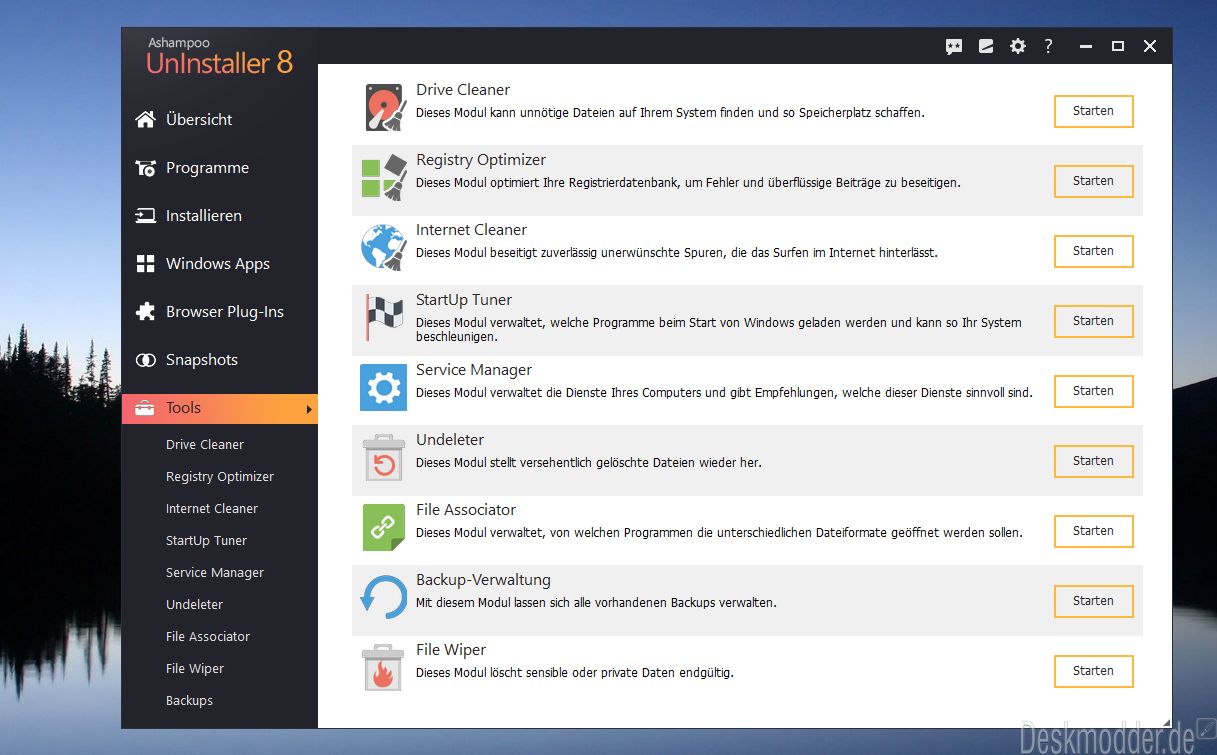Viewport: 1217px width, 755px height.
Task: Launch StartUp Tuner with its Starten button
Action: [x=1093, y=321]
